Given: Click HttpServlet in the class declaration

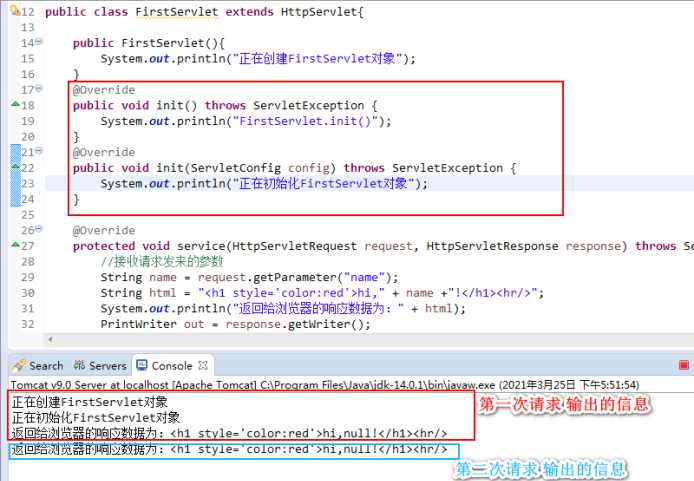Looking at the screenshot, I should (319, 12).
